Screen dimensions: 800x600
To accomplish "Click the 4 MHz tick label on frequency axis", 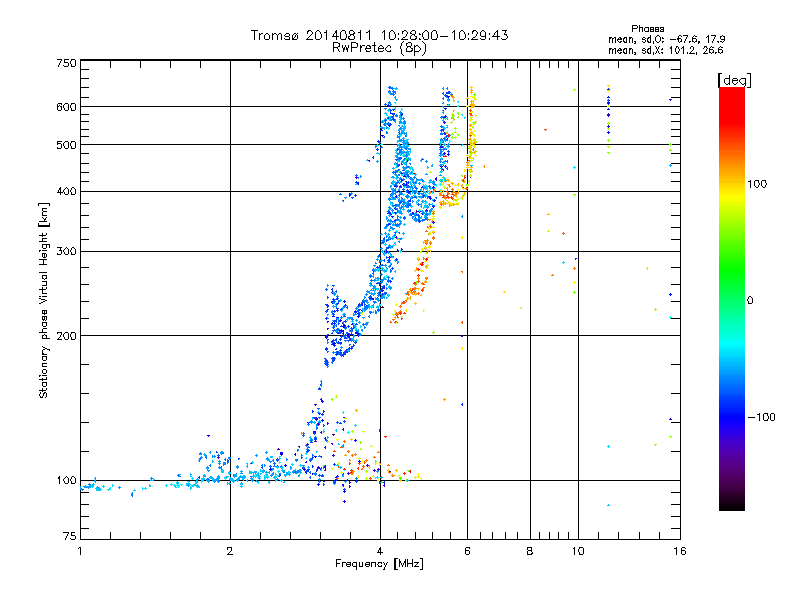I will [x=380, y=551].
